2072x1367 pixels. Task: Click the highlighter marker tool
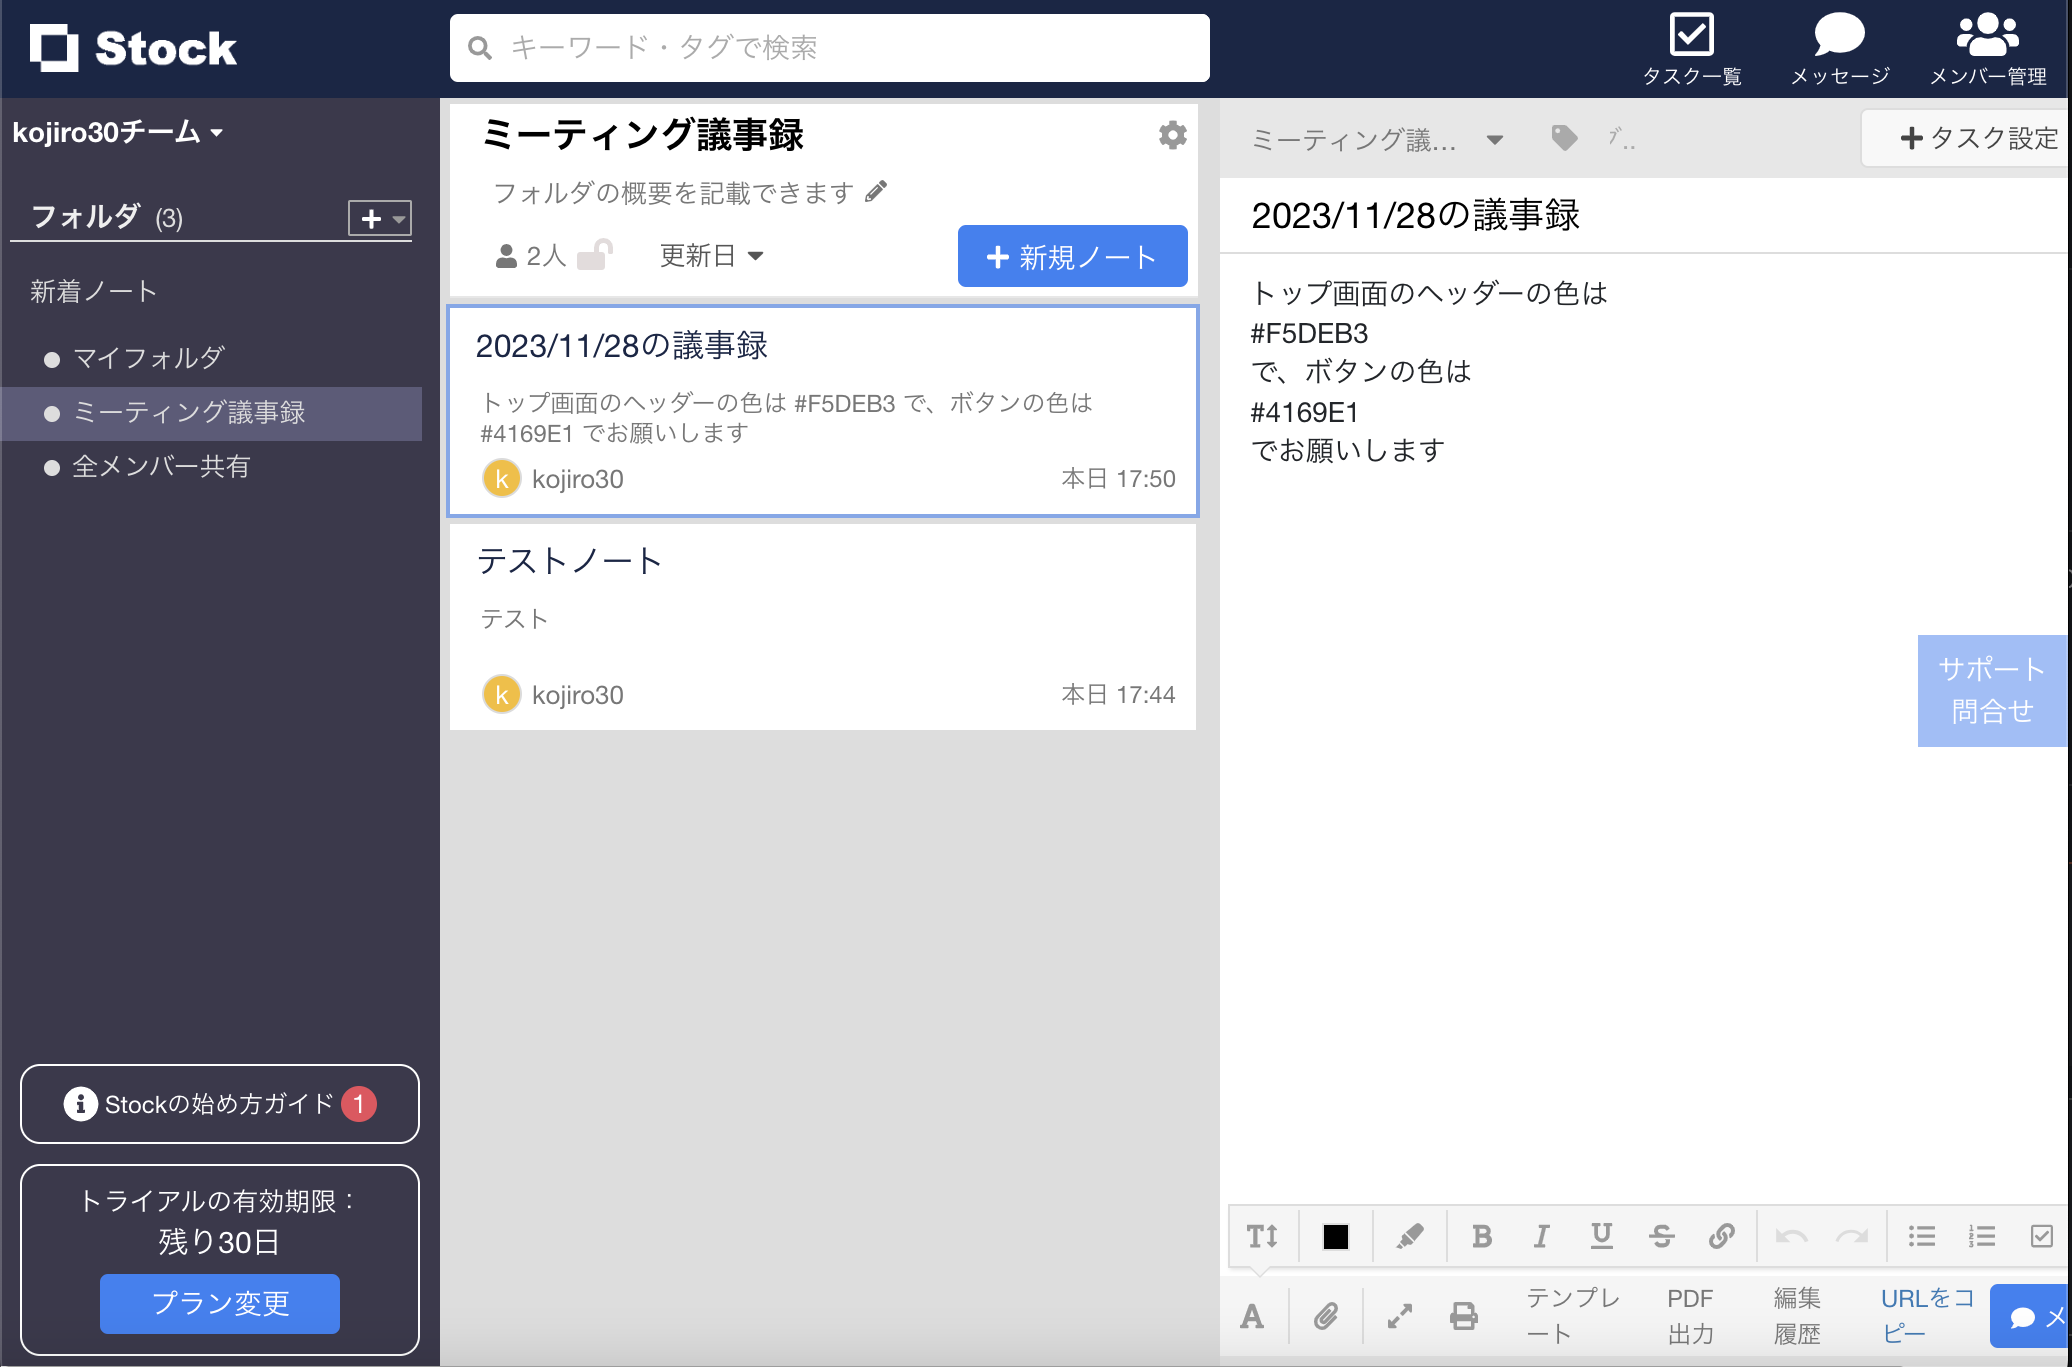[1410, 1237]
